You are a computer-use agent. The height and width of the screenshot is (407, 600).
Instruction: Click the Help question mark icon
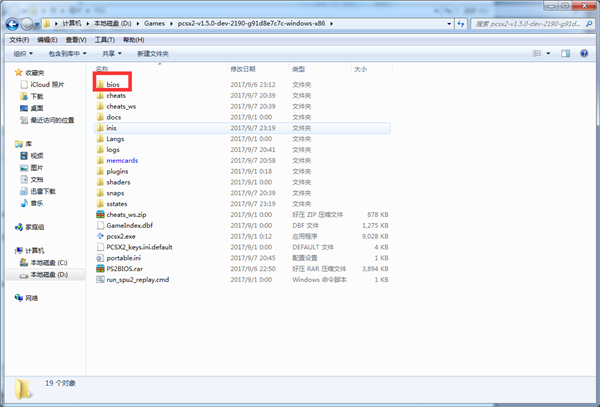pos(584,53)
